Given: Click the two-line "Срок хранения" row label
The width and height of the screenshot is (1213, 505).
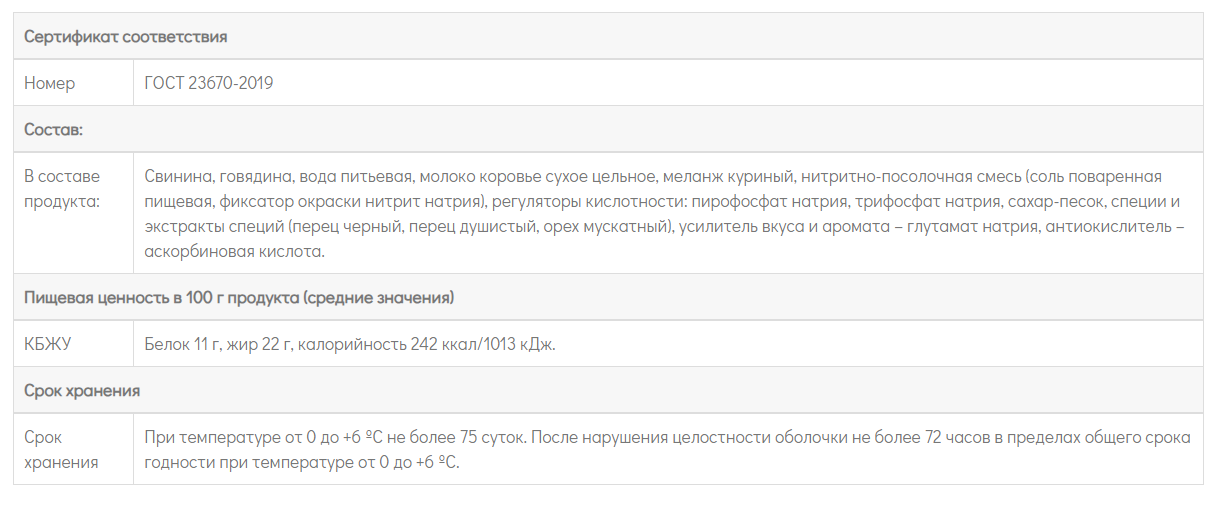Looking at the screenshot, I should pos(62,449).
